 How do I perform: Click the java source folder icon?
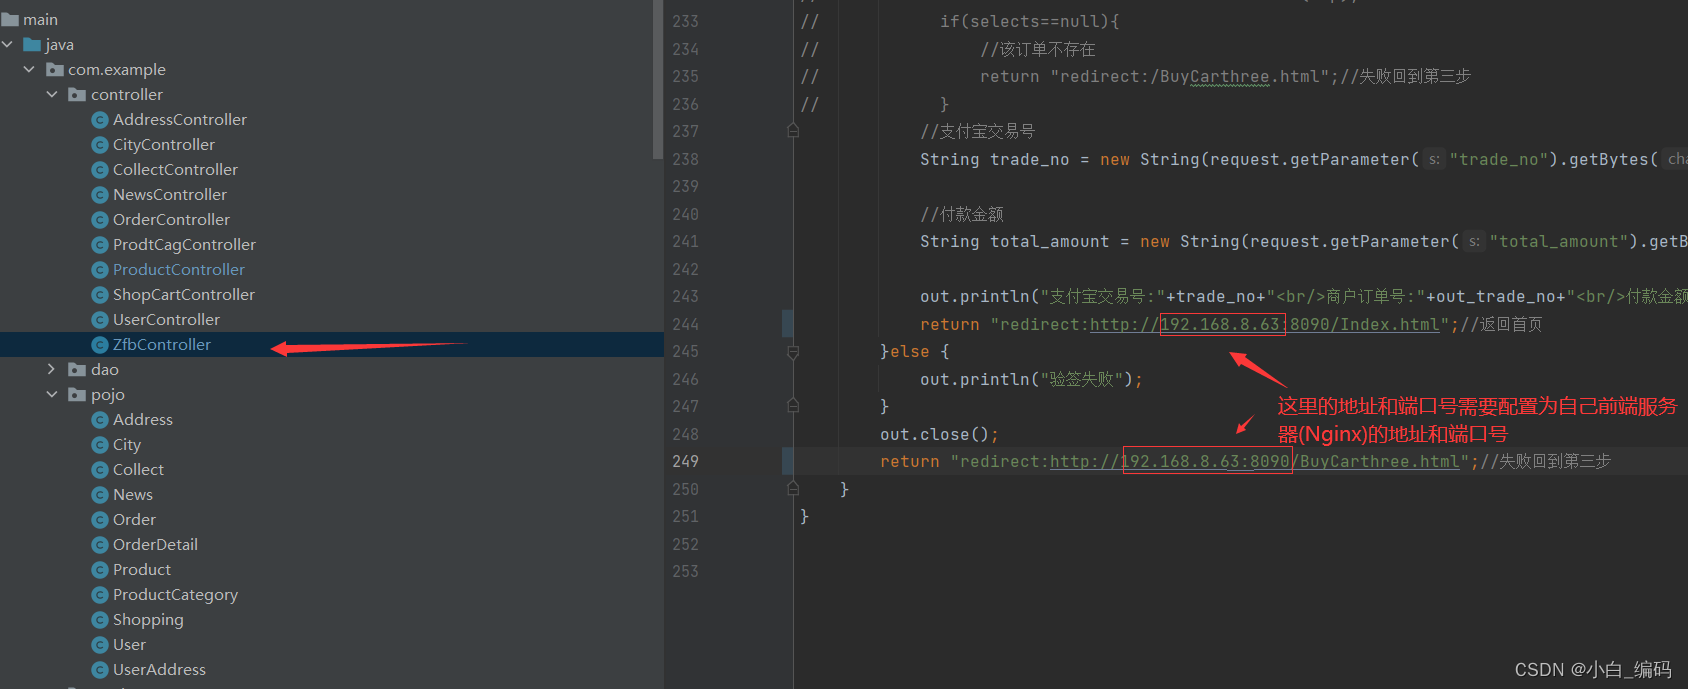point(32,44)
